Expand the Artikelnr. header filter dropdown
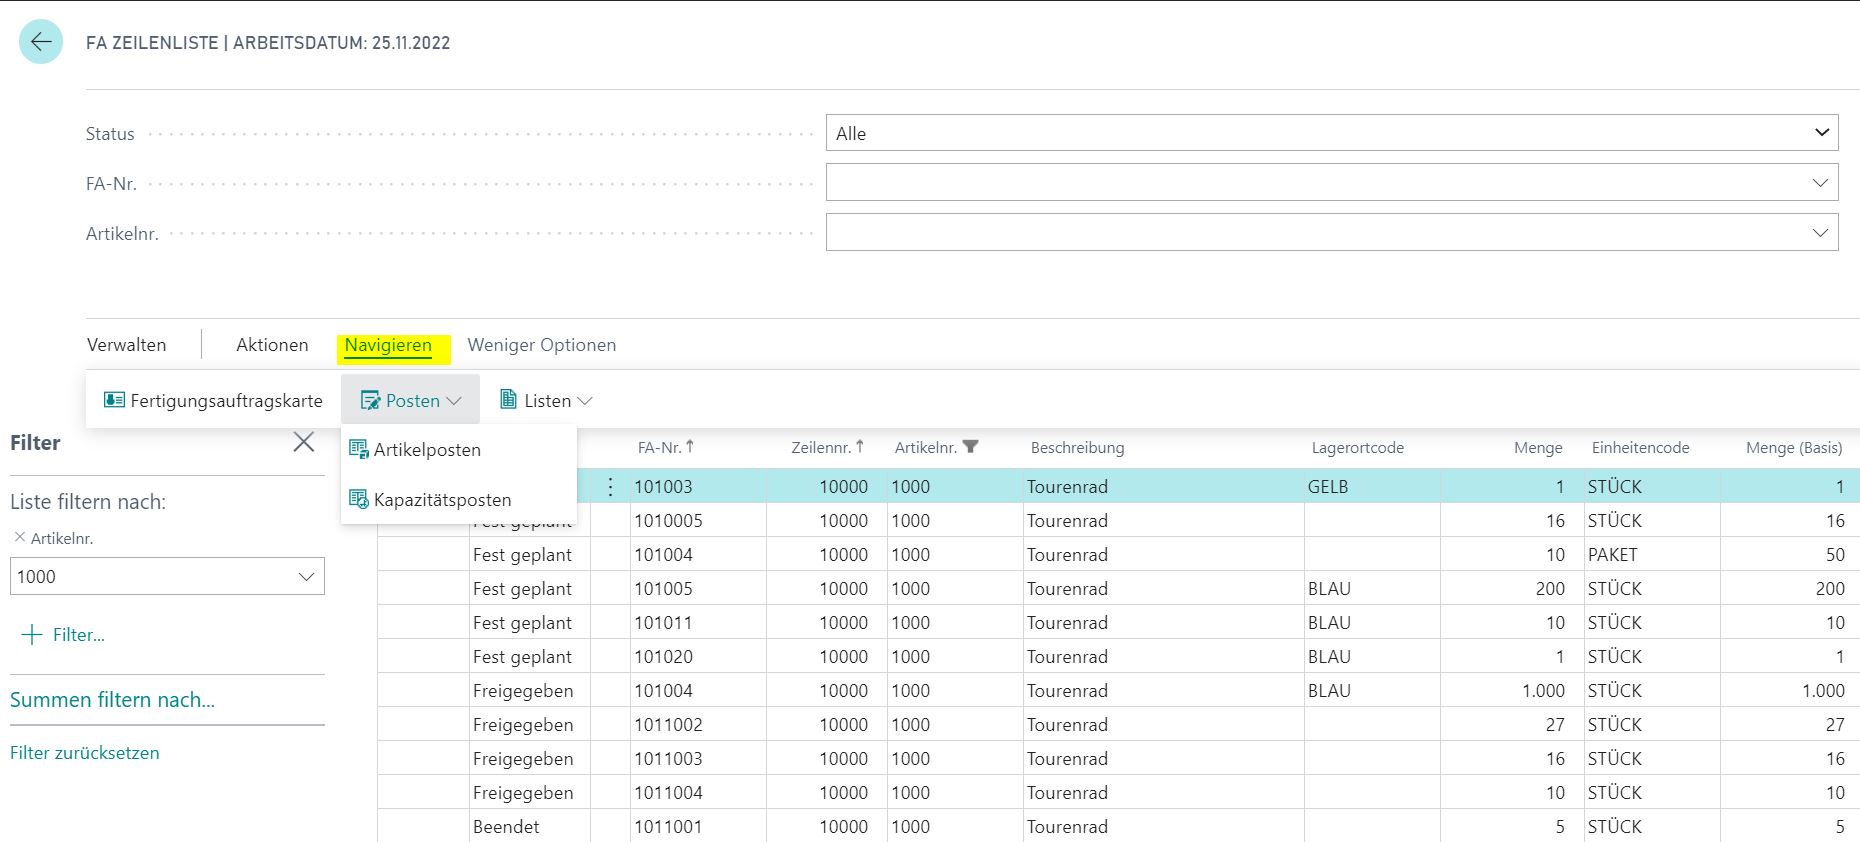1860x842 pixels. (x=1820, y=233)
